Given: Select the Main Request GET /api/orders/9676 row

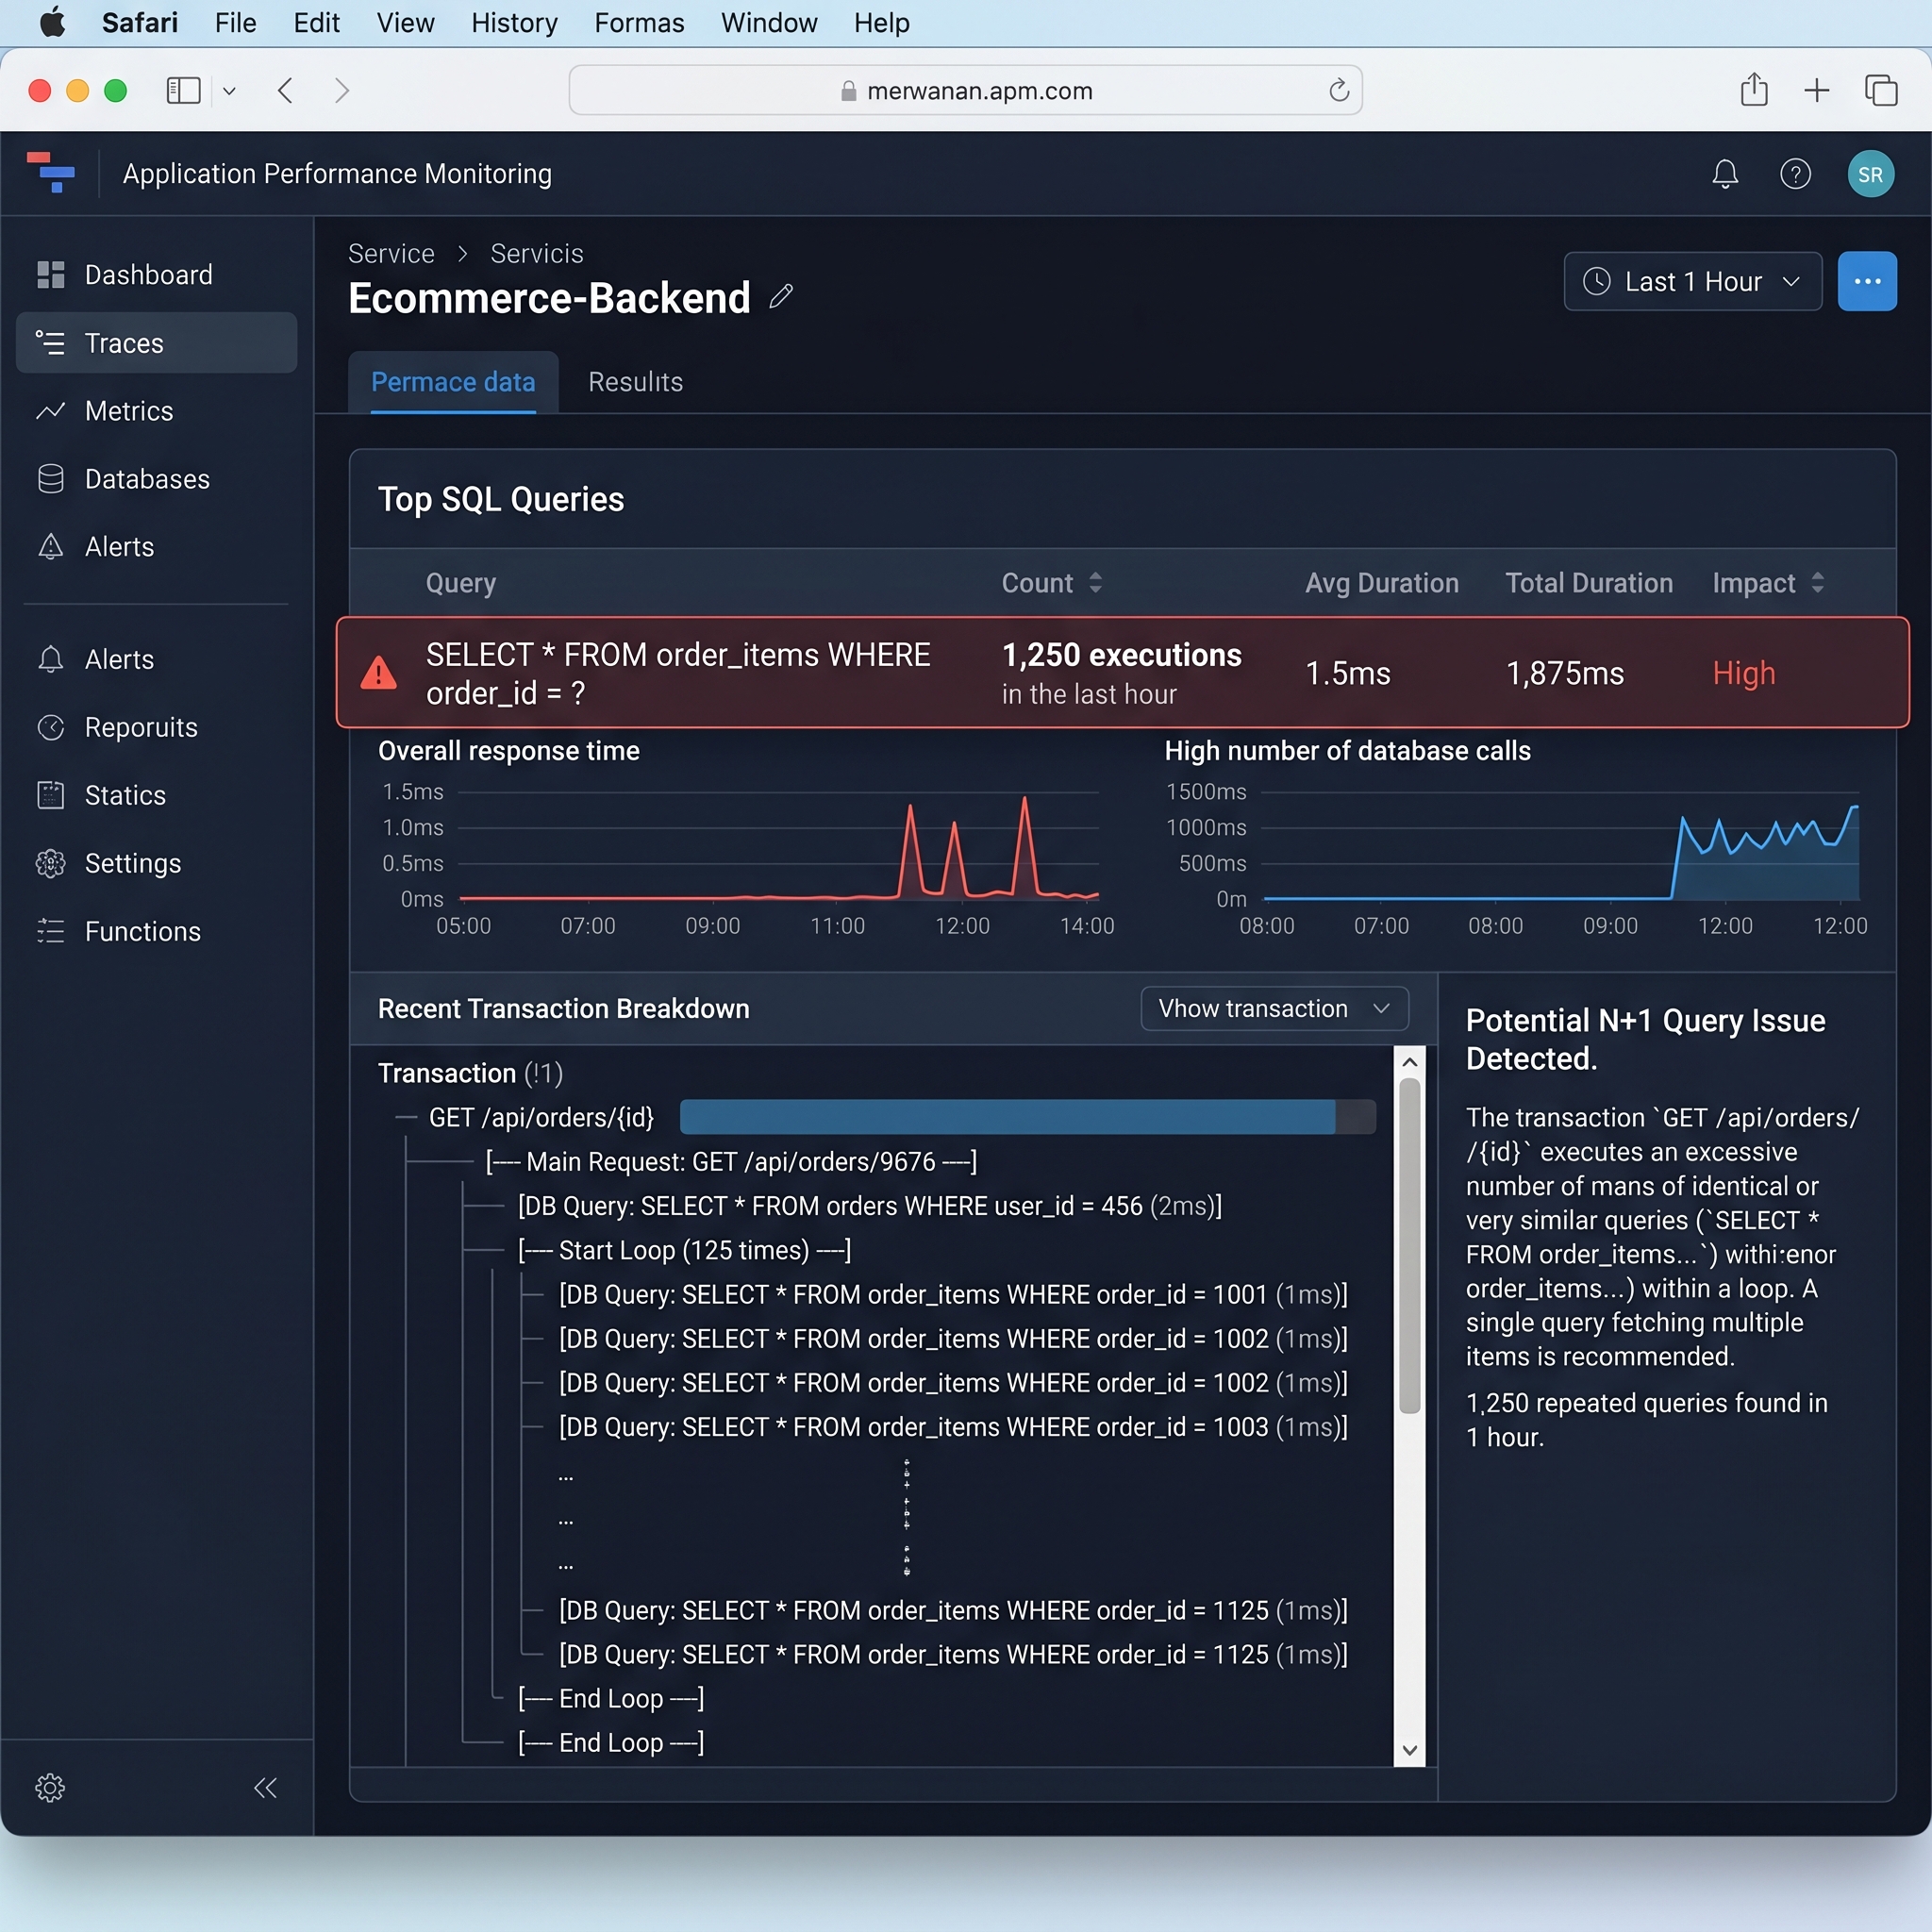Looking at the screenshot, I should (x=731, y=1162).
